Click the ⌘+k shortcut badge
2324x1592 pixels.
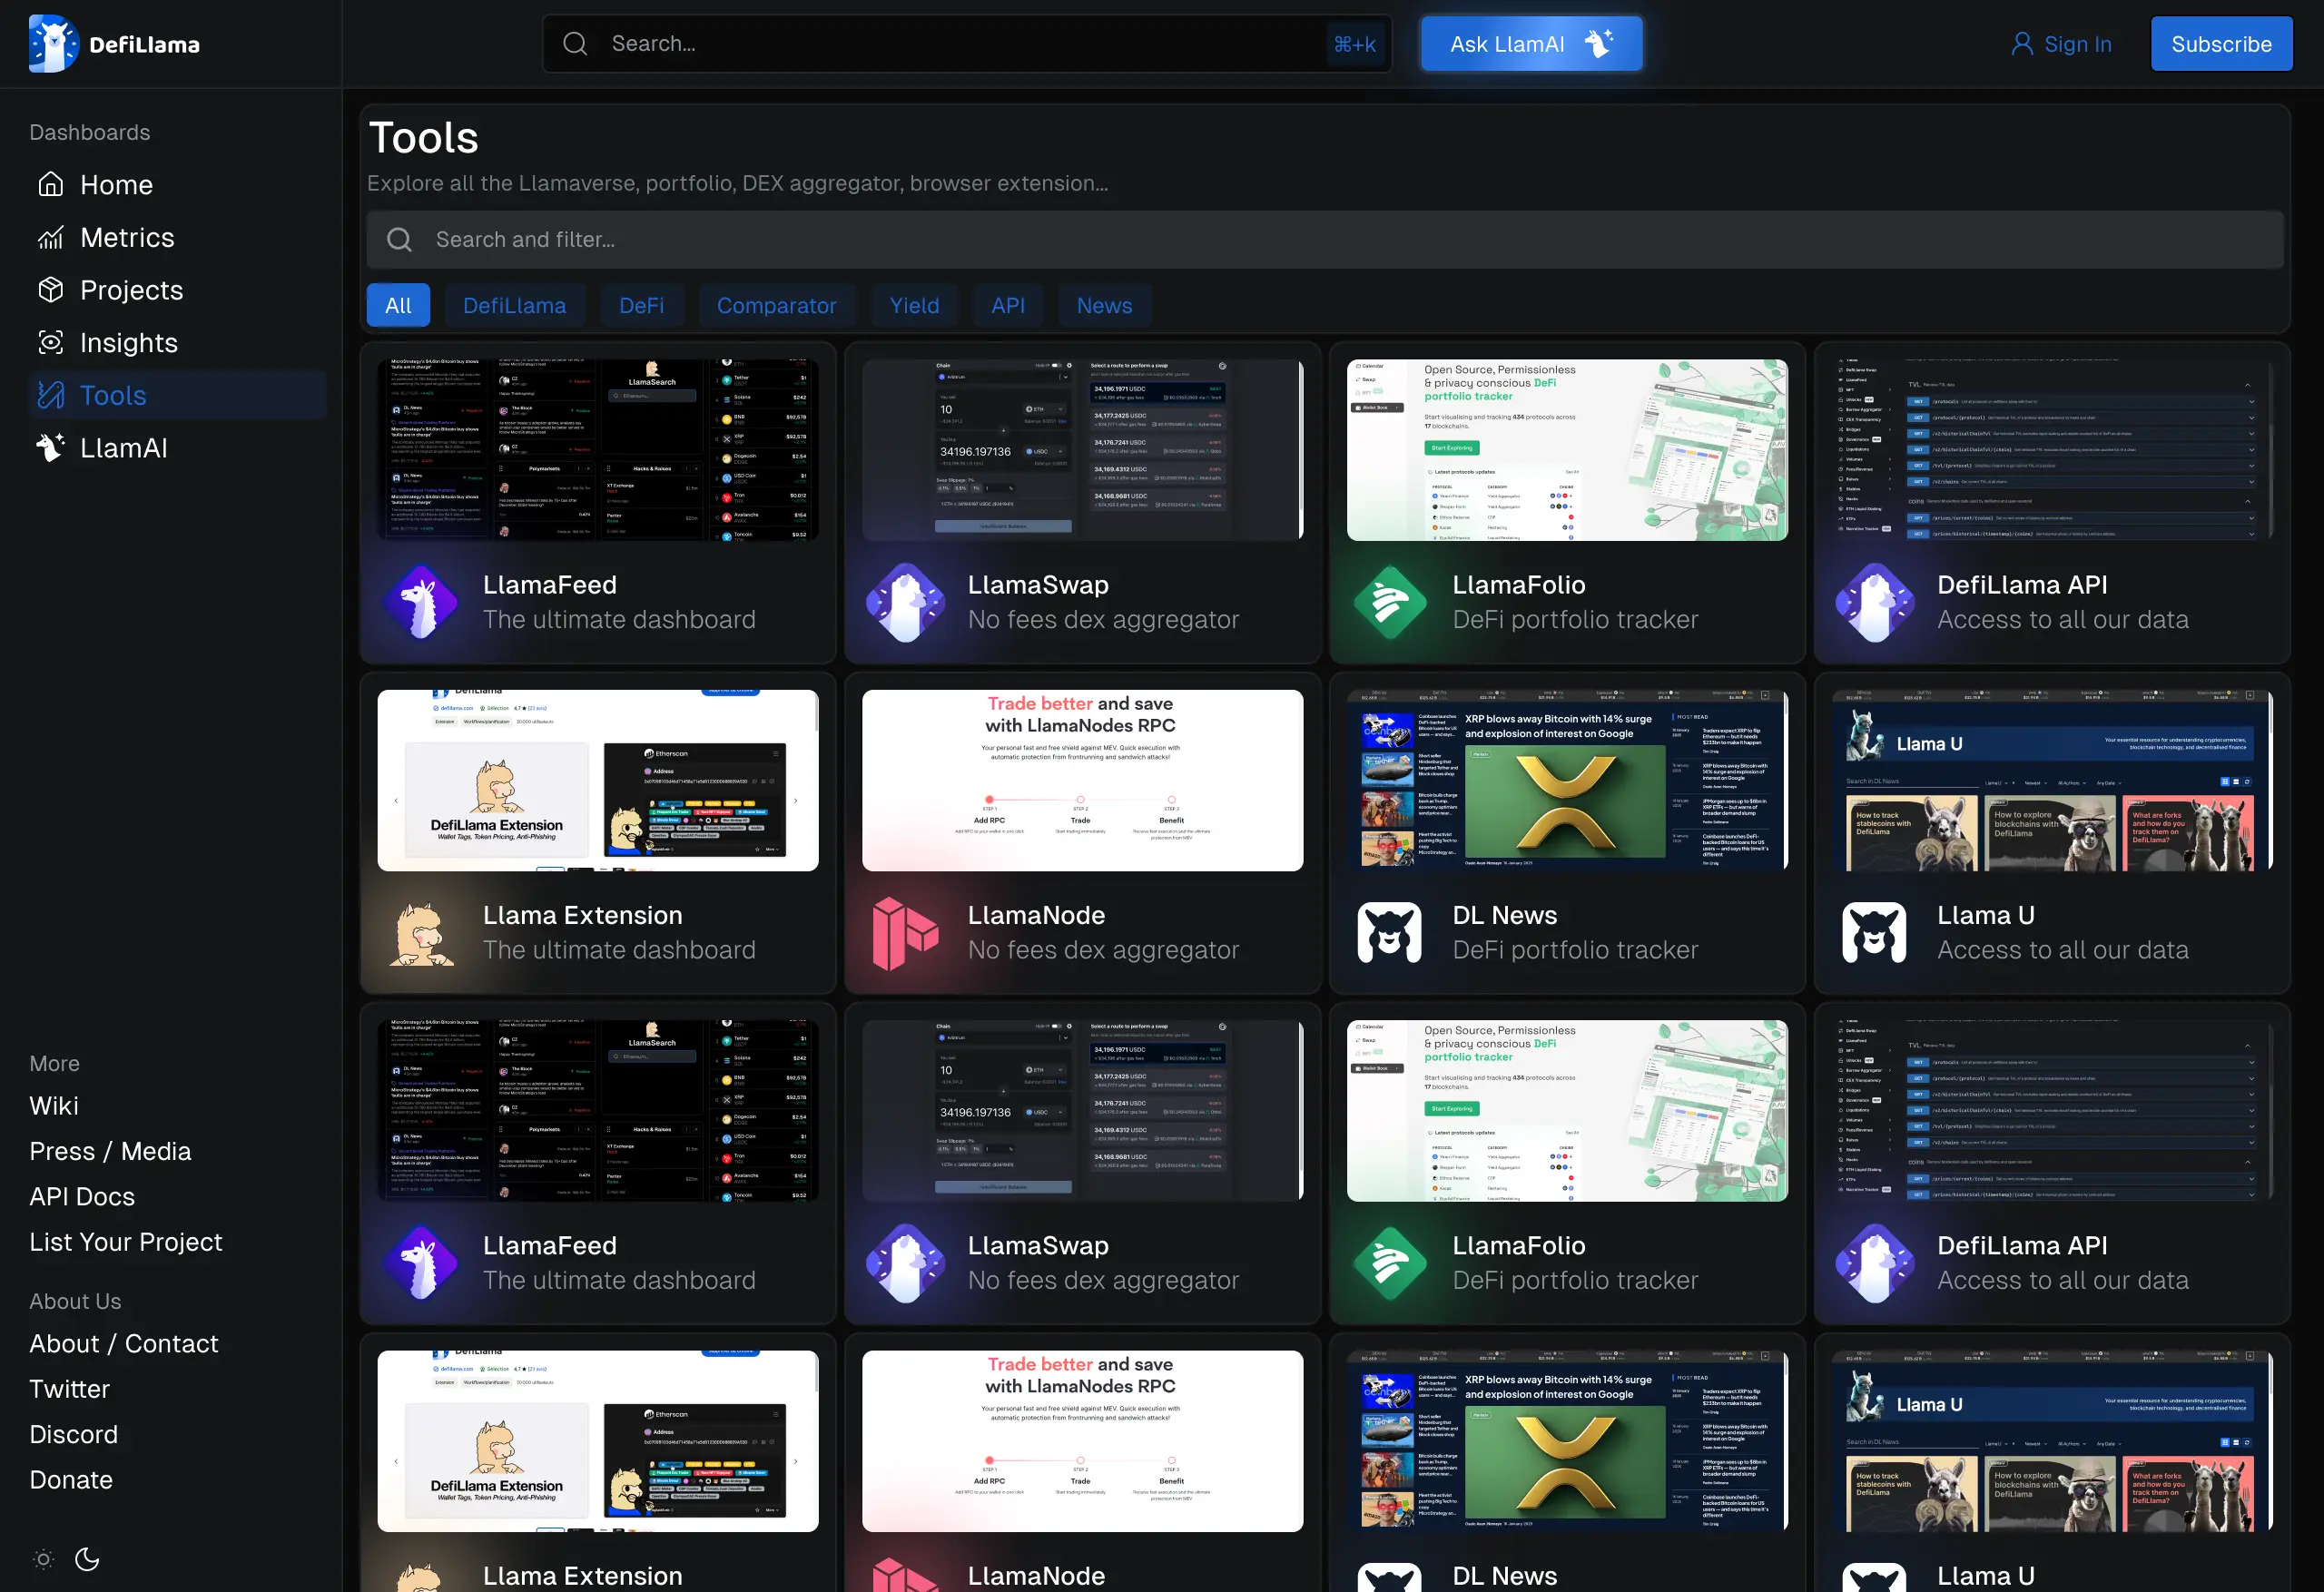1355,44
